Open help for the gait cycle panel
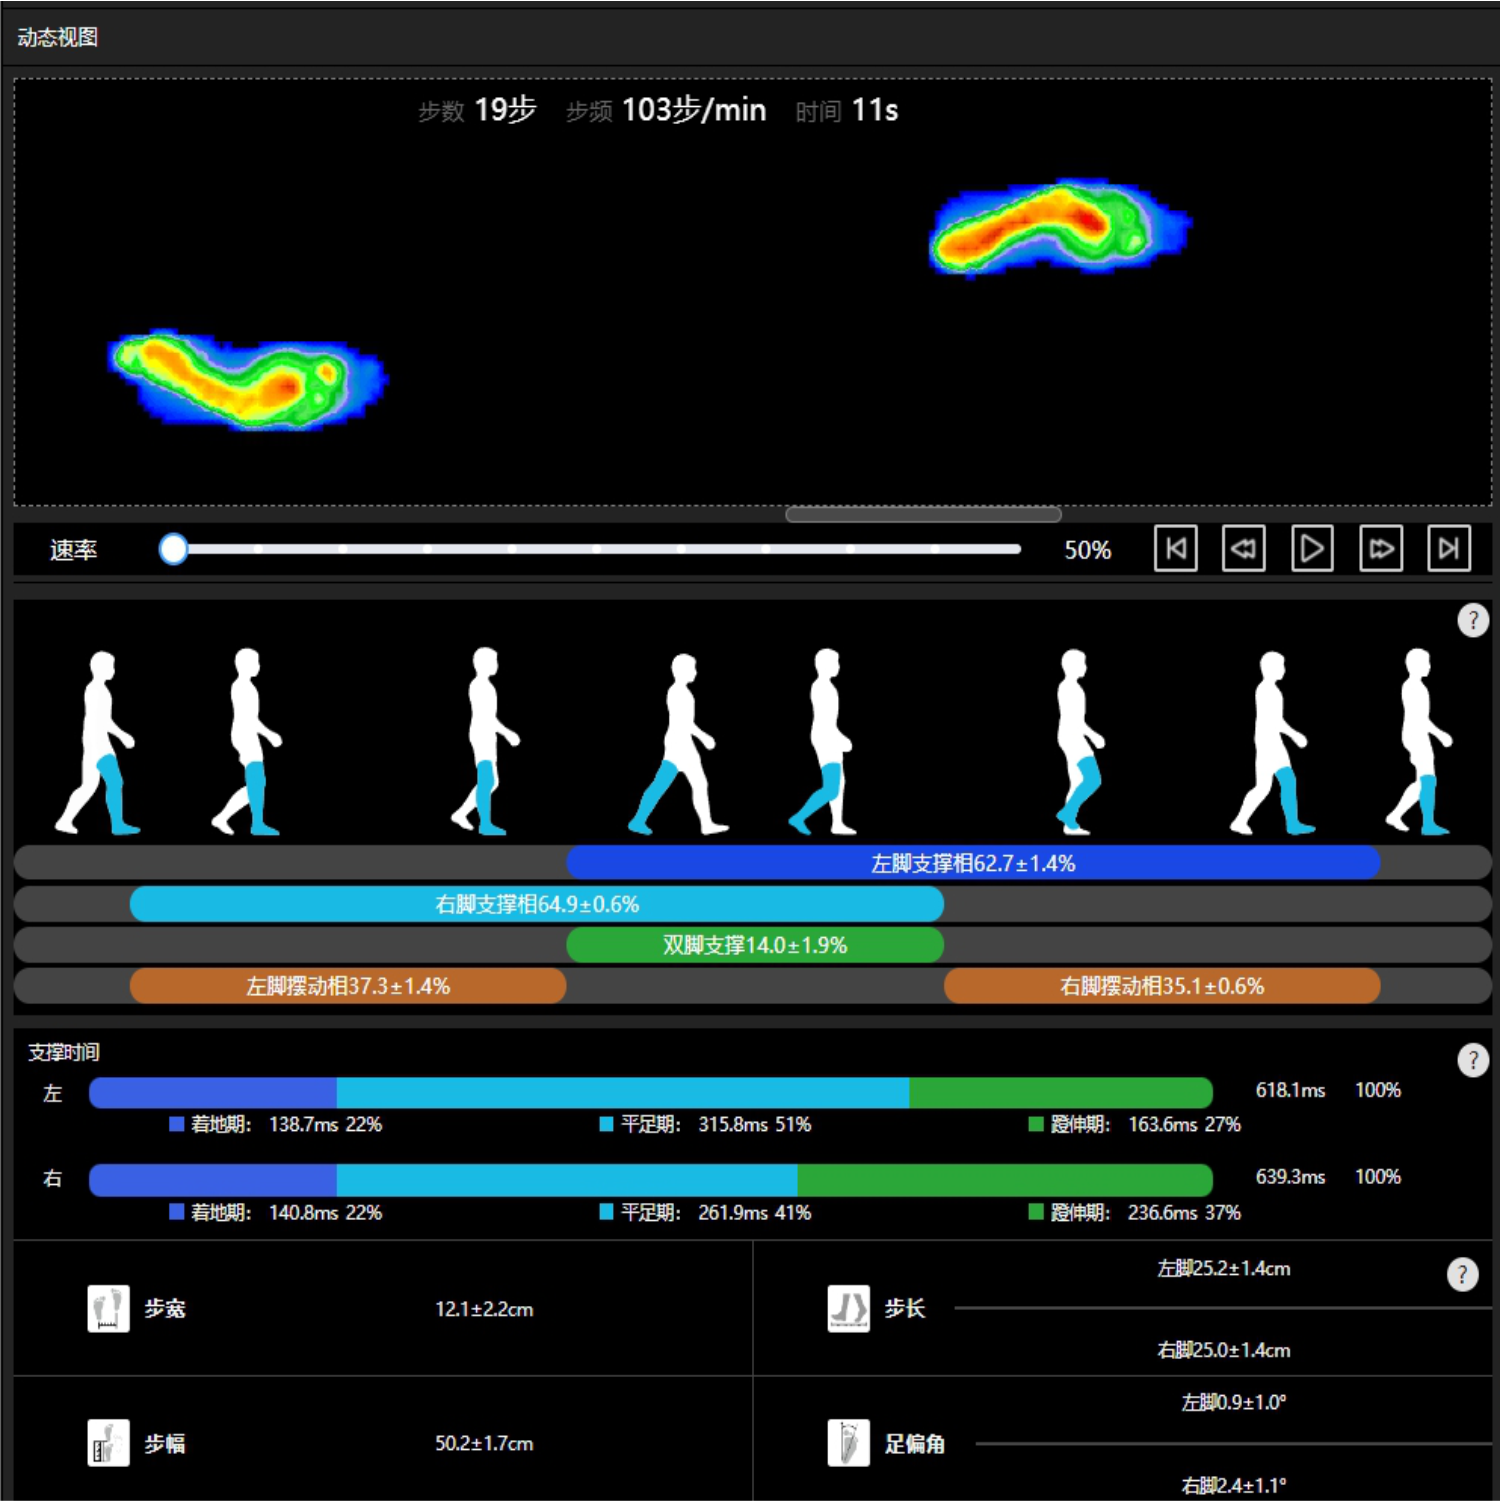The width and height of the screenshot is (1501, 1501). (x=1472, y=620)
